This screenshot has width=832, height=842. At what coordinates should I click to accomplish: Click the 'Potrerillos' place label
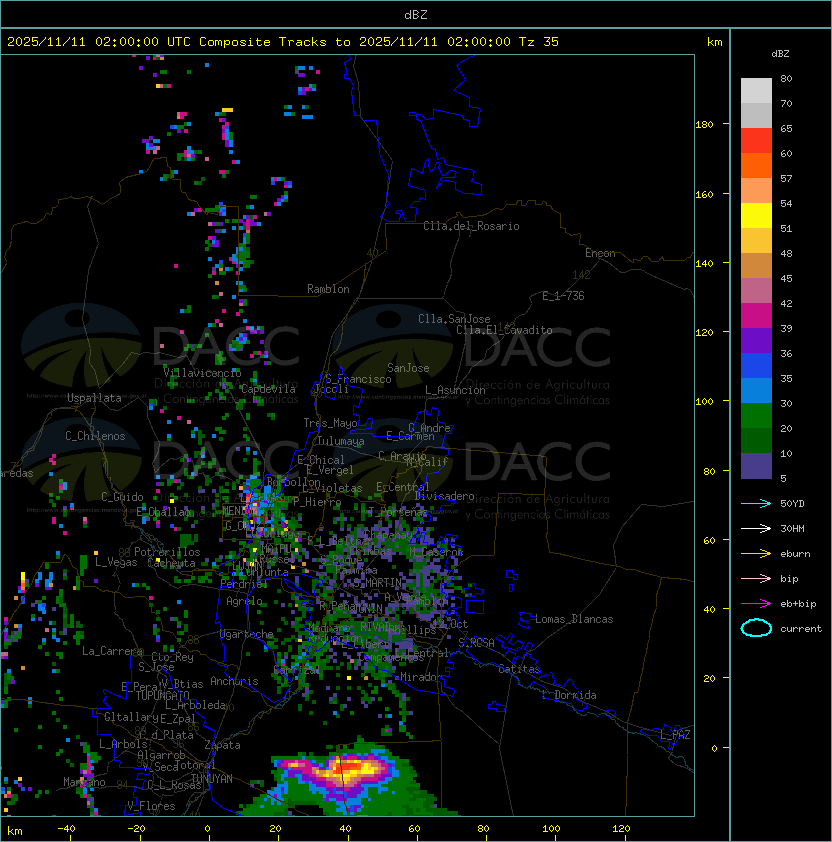click(167, 552)
